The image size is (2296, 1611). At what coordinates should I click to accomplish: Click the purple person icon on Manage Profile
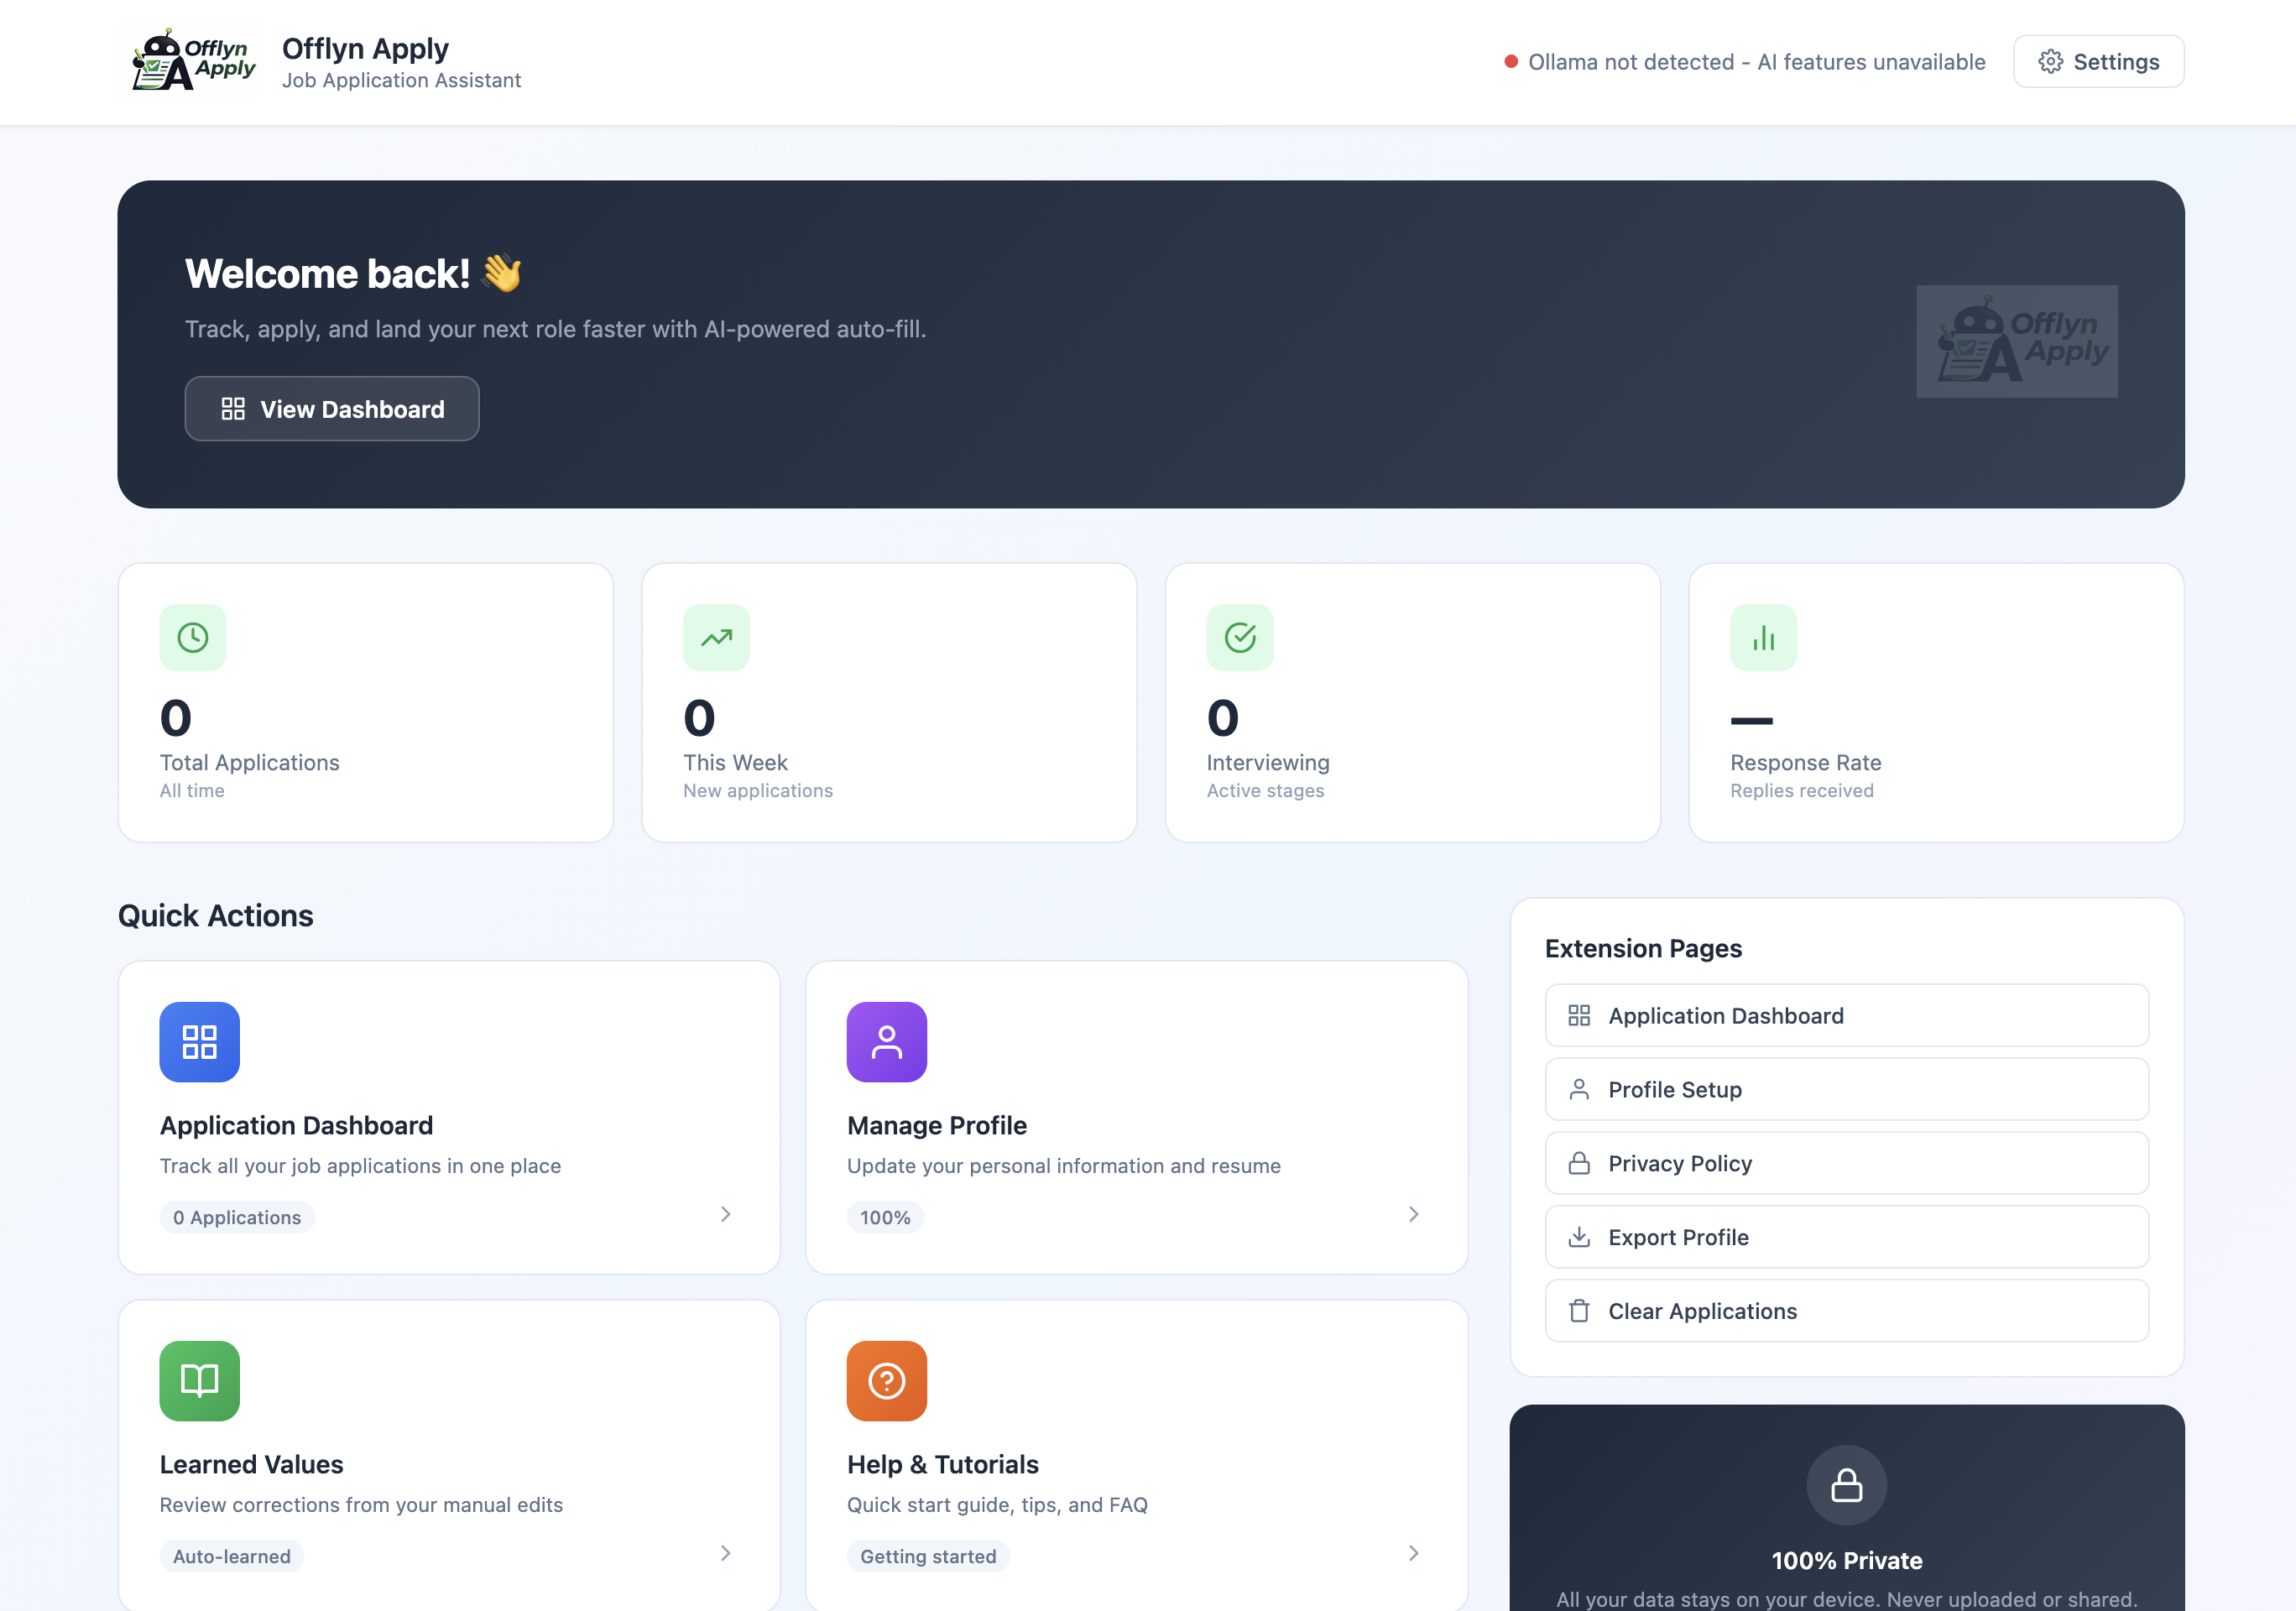pos(886,1042)
